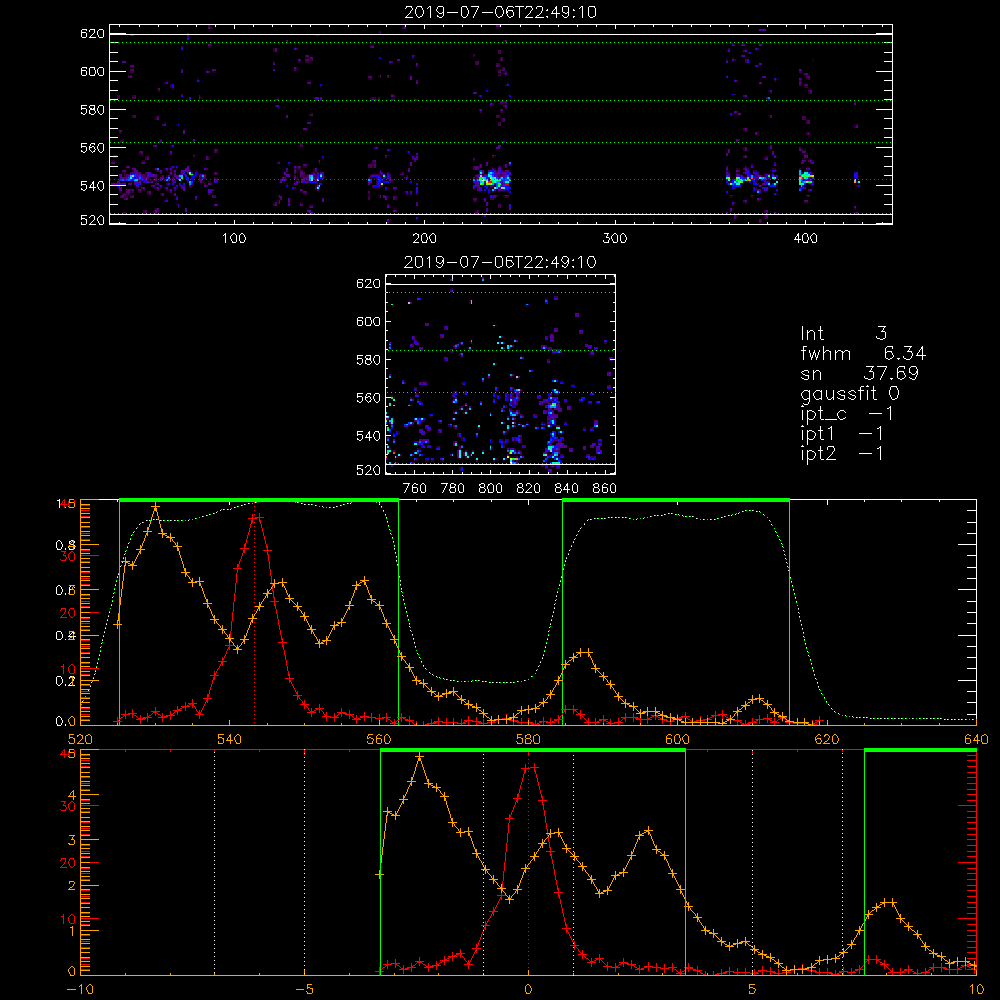Click the orange peak near 558 in third plot
Image resolution: width=1000 pixels, height=1000 pixels.
pyautogui.click(x=364, y=580)
